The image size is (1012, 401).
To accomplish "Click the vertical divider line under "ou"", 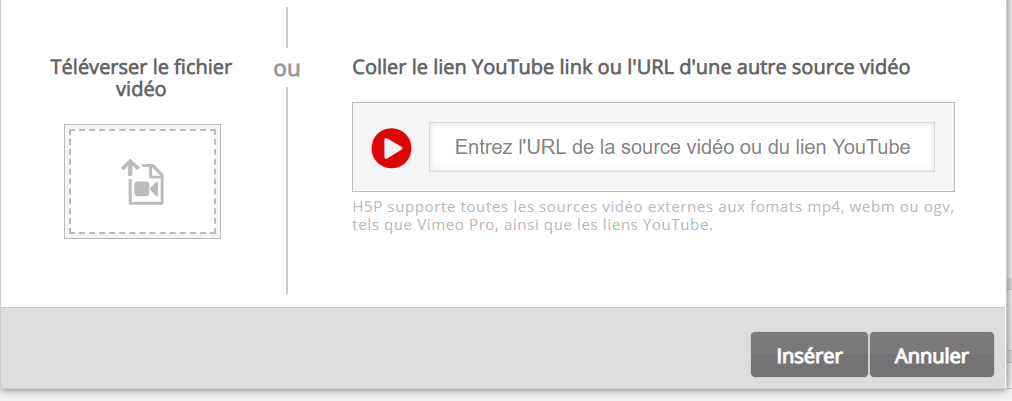I will coord(287,190).
